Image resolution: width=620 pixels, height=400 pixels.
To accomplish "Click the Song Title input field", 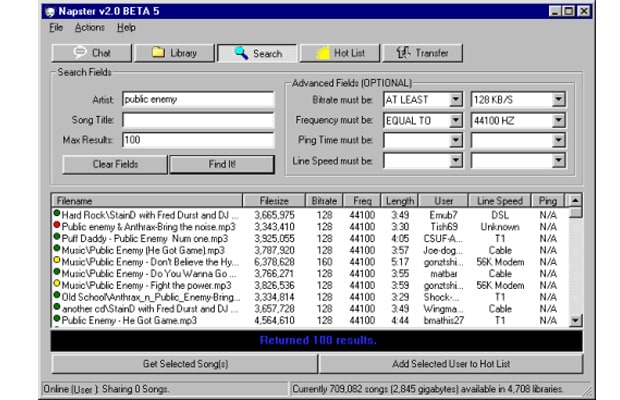I will [x=198, y=120].
